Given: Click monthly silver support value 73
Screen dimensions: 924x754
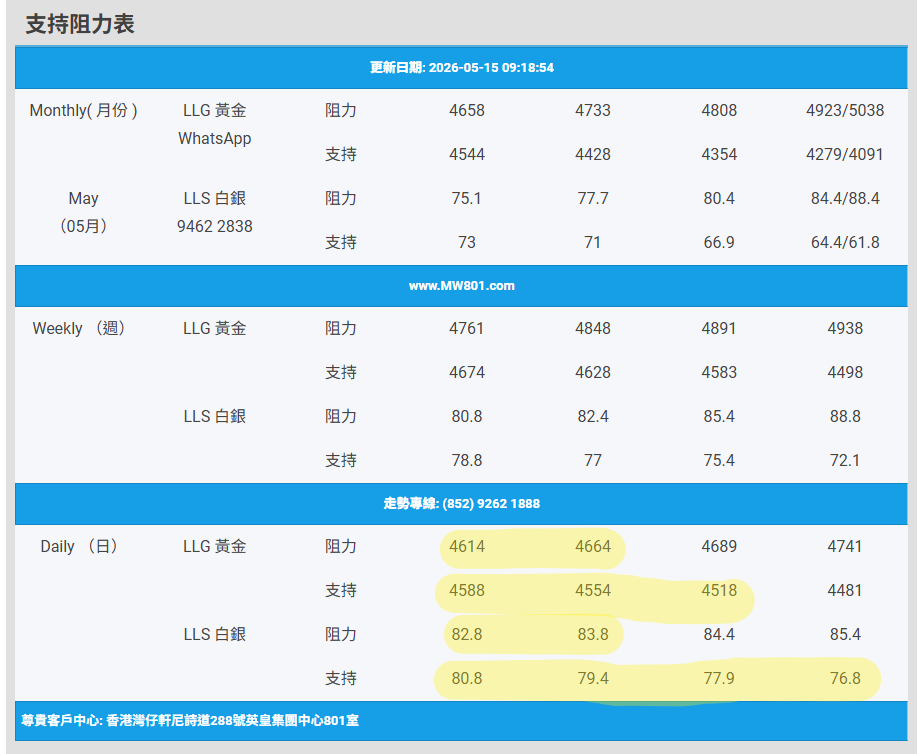Looking at the screenshot, I should click(467, 242).
